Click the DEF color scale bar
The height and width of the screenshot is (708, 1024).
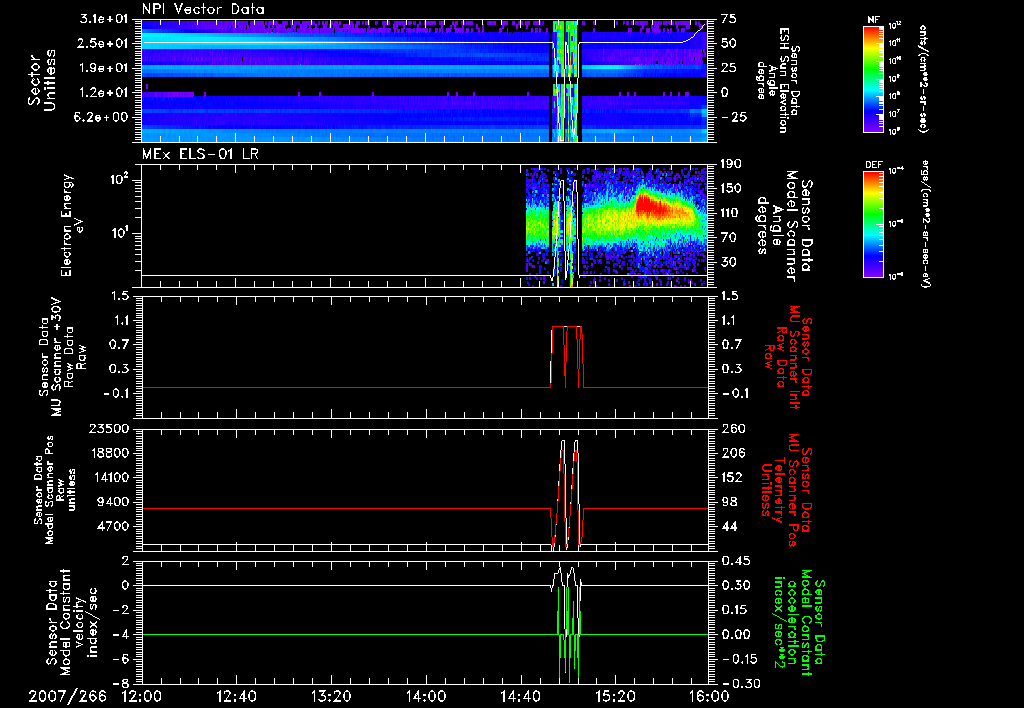(873, 223)
